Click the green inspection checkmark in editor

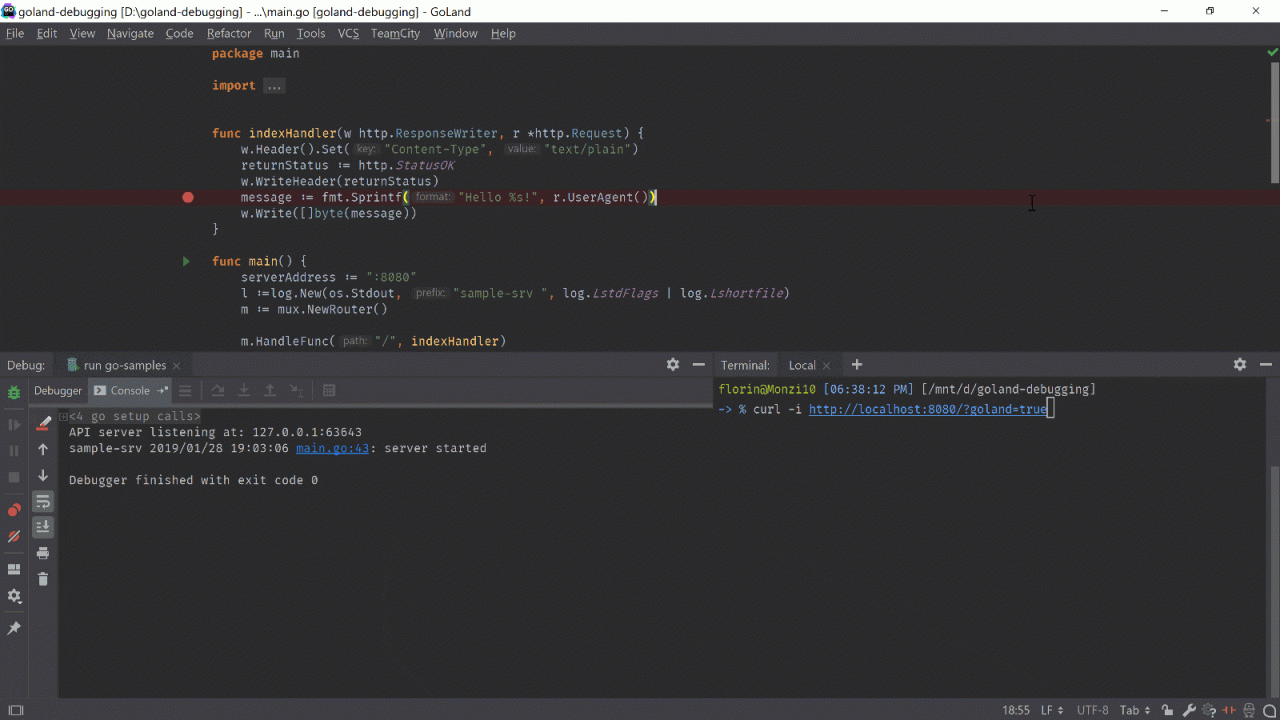[1273, 52]
